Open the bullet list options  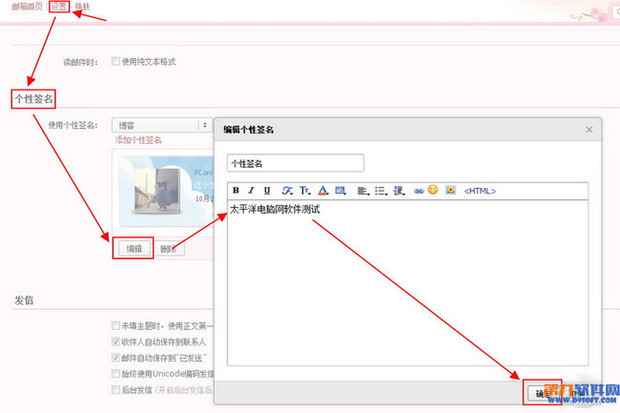[x=381, y=191]
